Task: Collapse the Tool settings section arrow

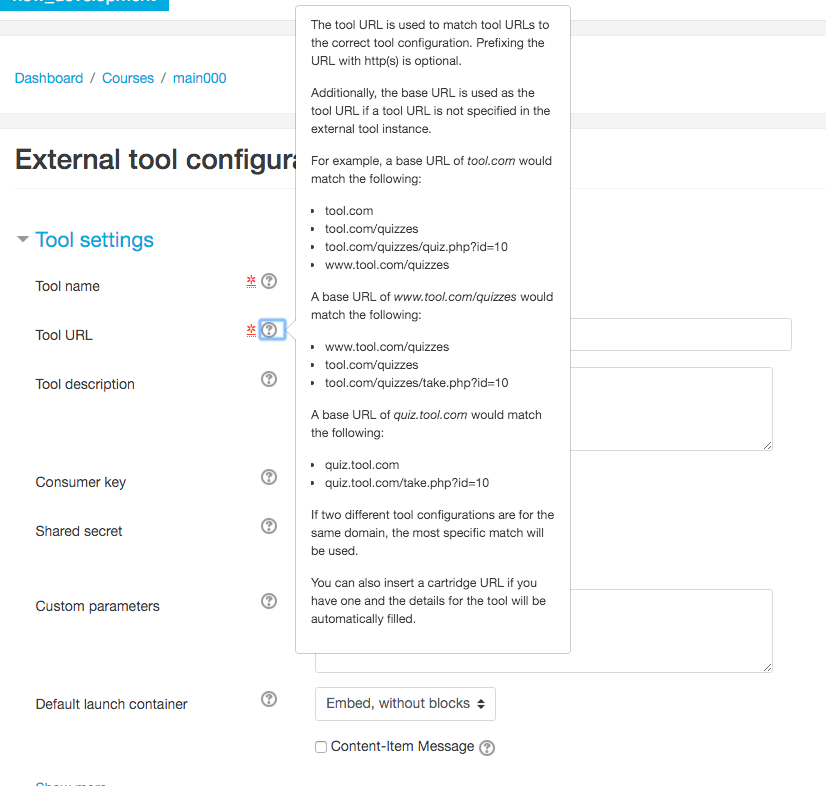Action: coord(23,239)
